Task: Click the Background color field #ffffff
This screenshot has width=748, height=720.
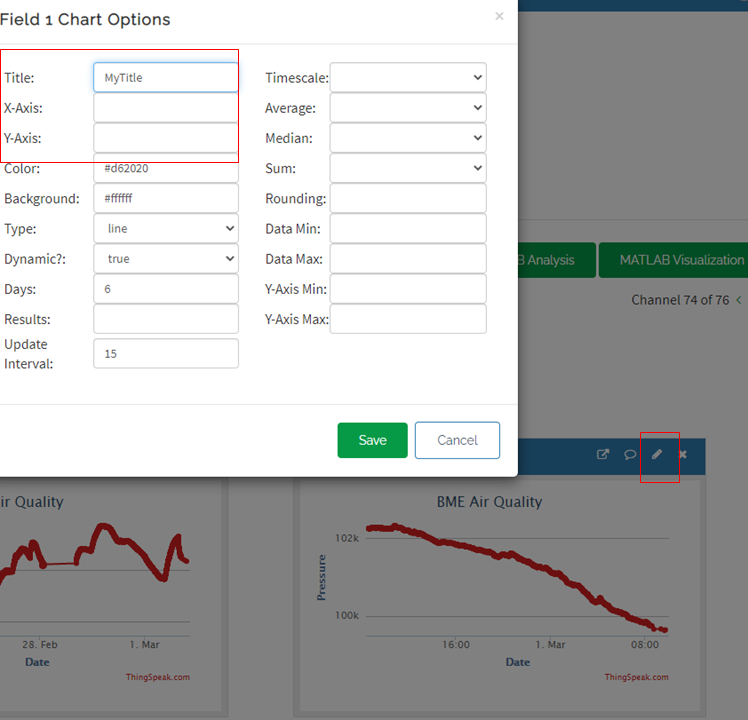Action: [x=166, y=199]
